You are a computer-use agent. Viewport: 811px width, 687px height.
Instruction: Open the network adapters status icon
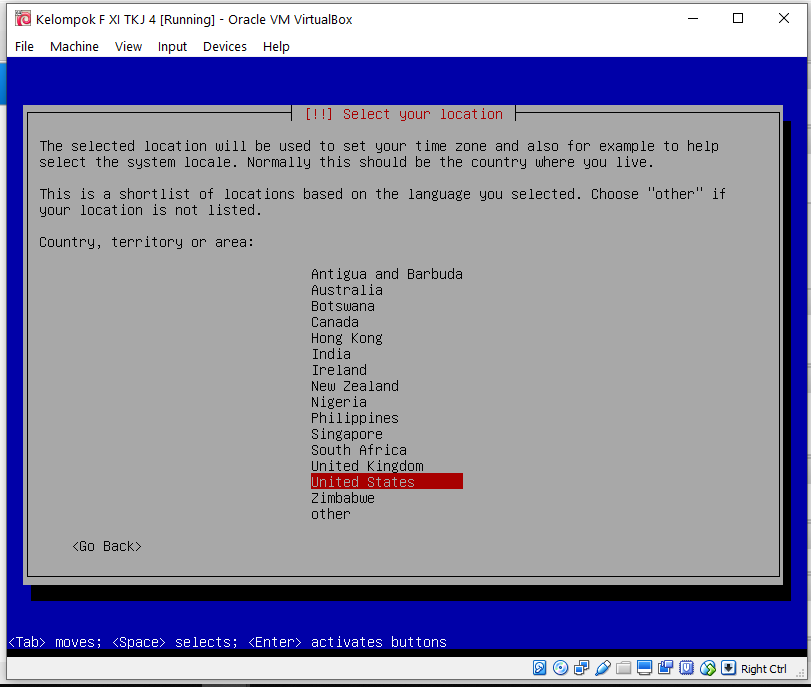[581, 668]
